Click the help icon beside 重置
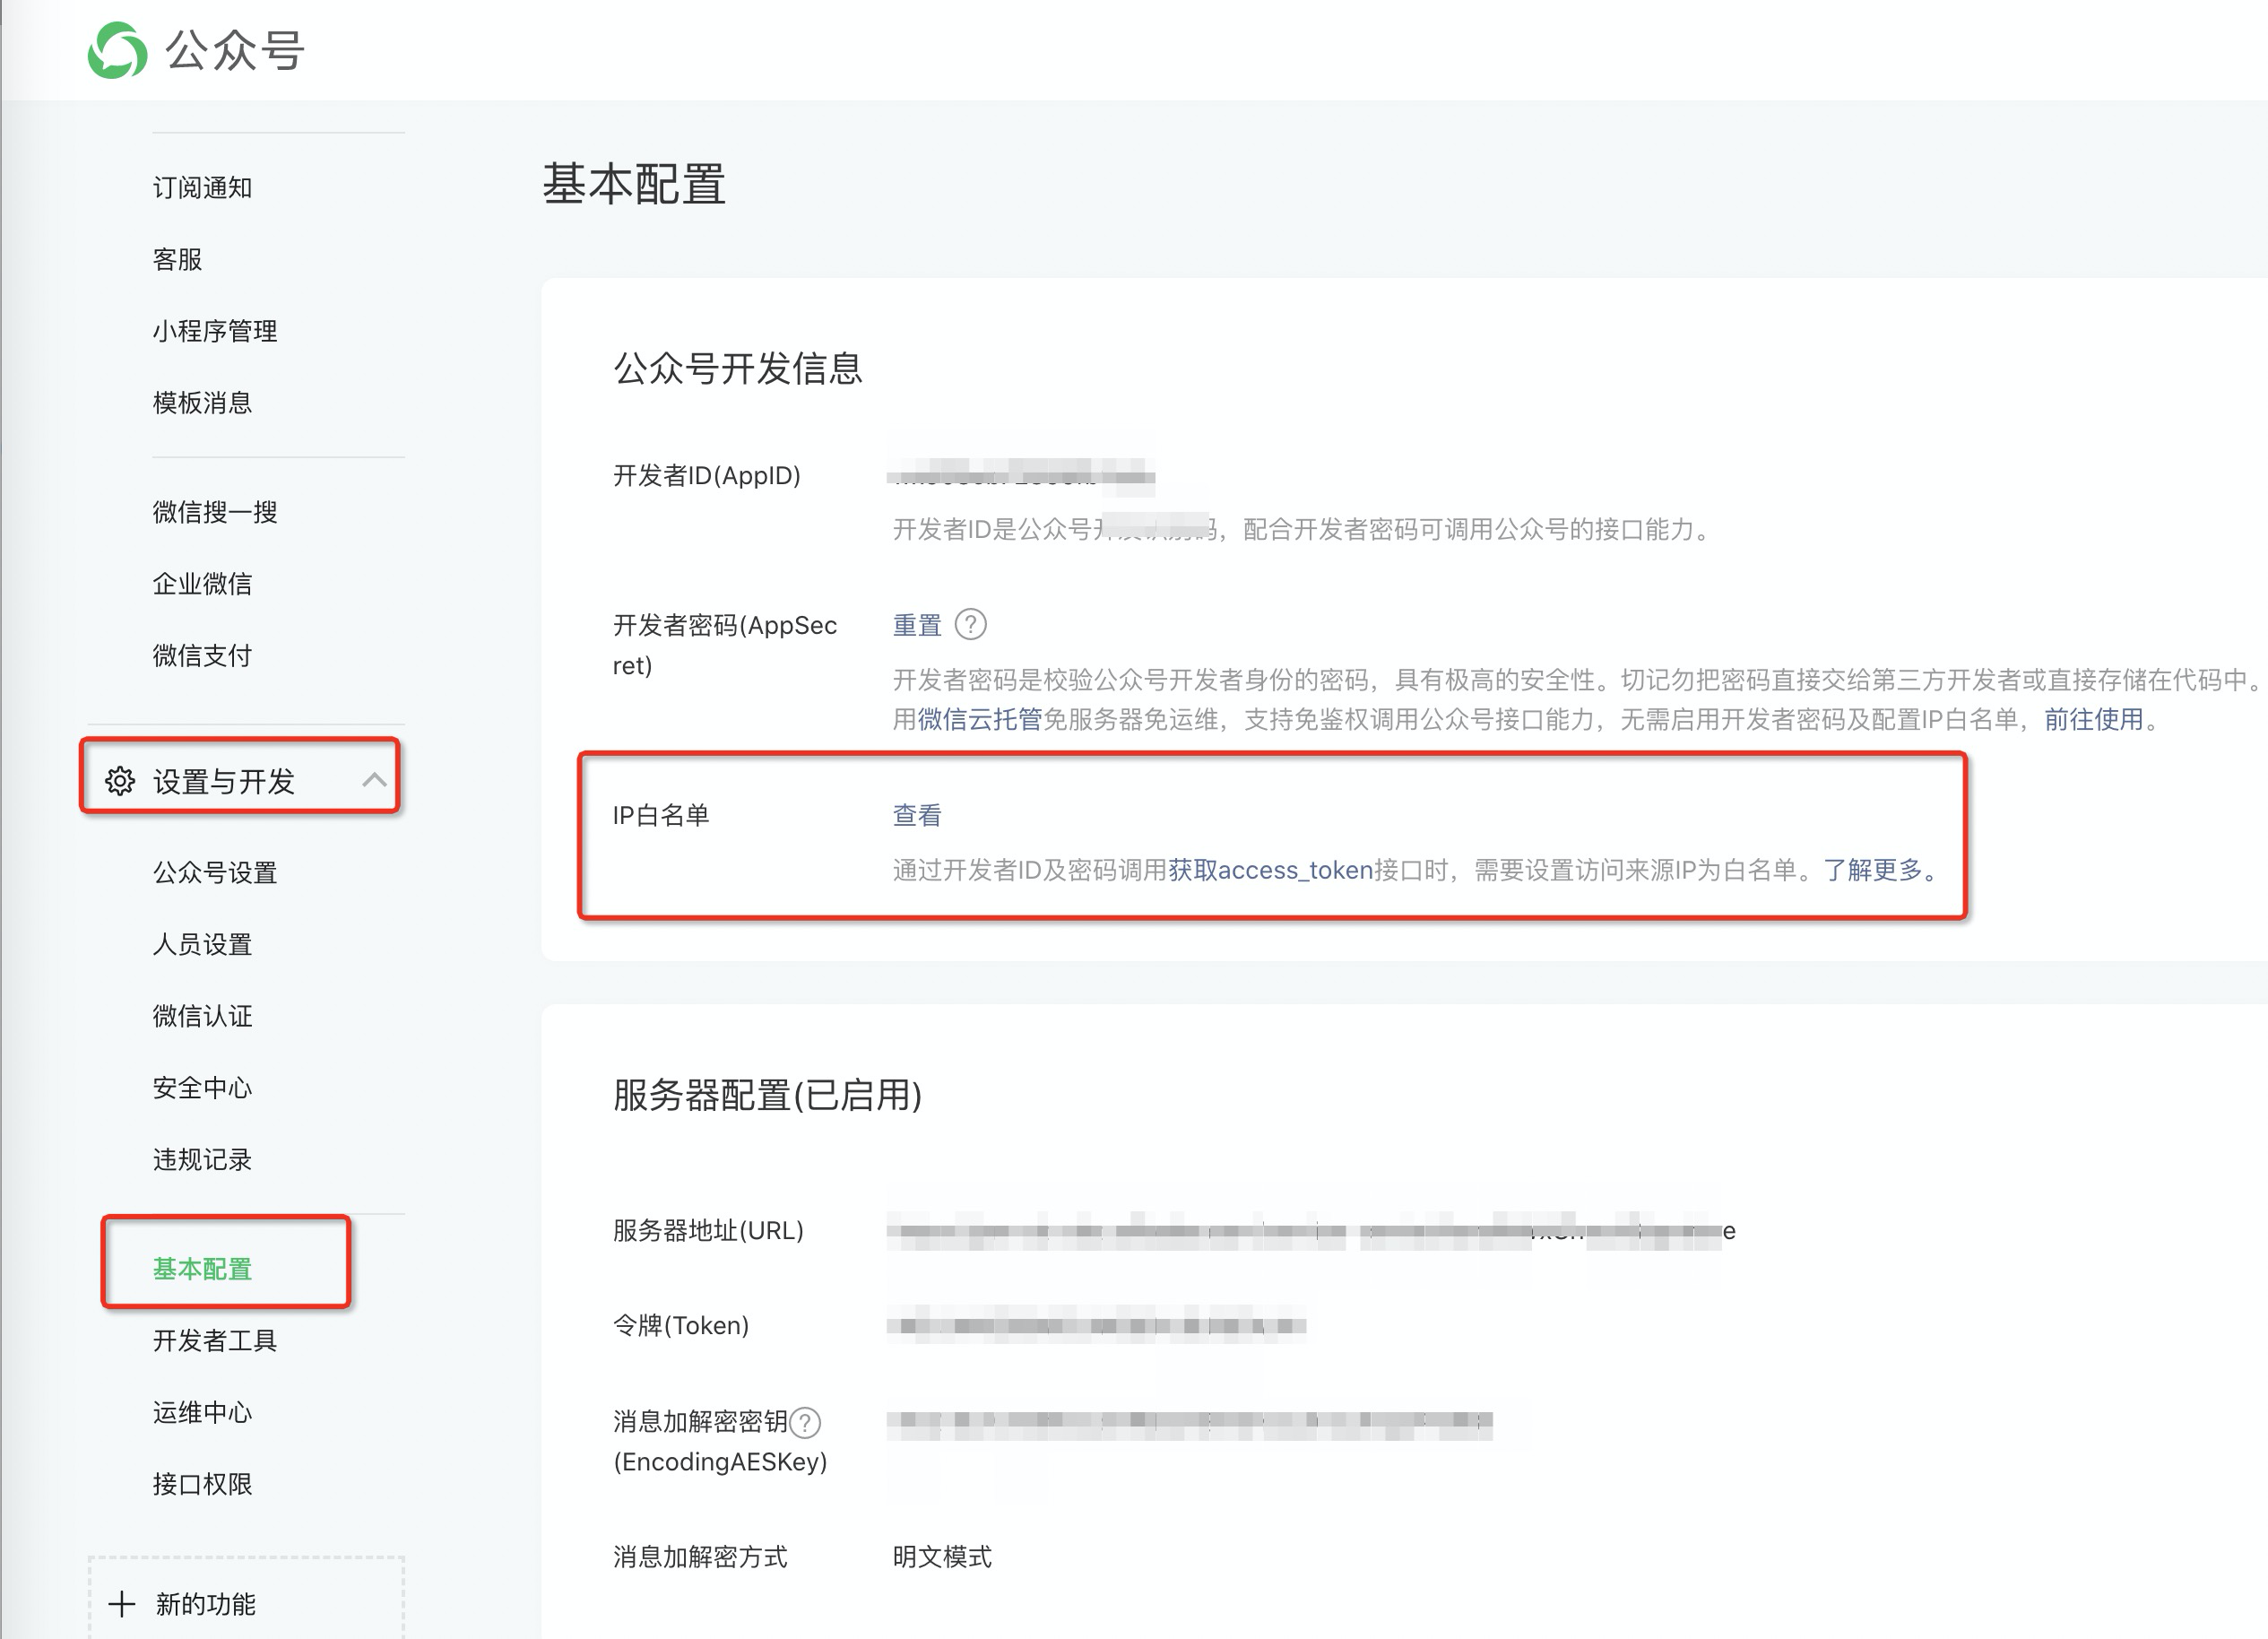 tap(970, 625)
